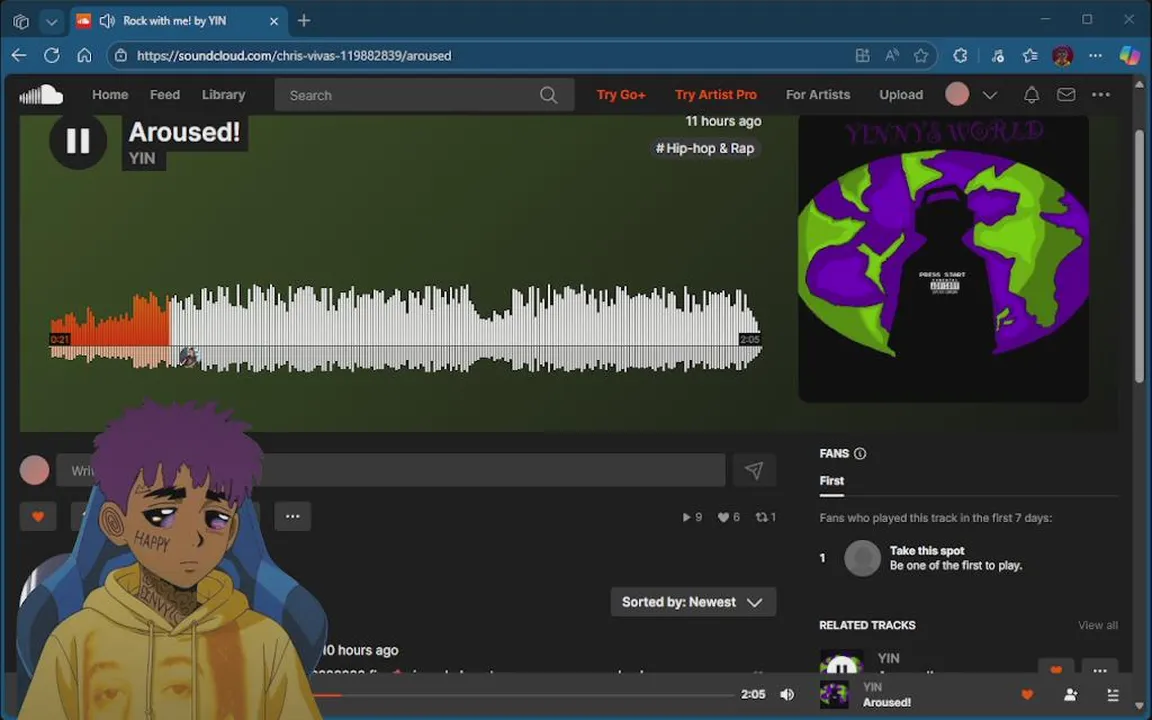Open the SoundCloud logo home link
The height and width of the screenshot is (720, 1152).
pos(41,95)
